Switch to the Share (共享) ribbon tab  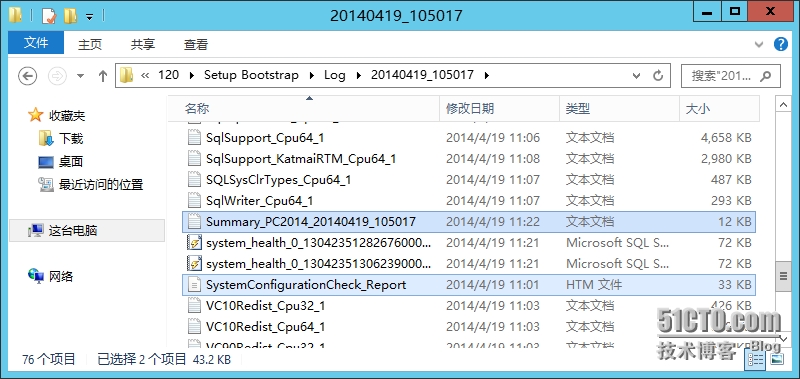coord(143,45)
